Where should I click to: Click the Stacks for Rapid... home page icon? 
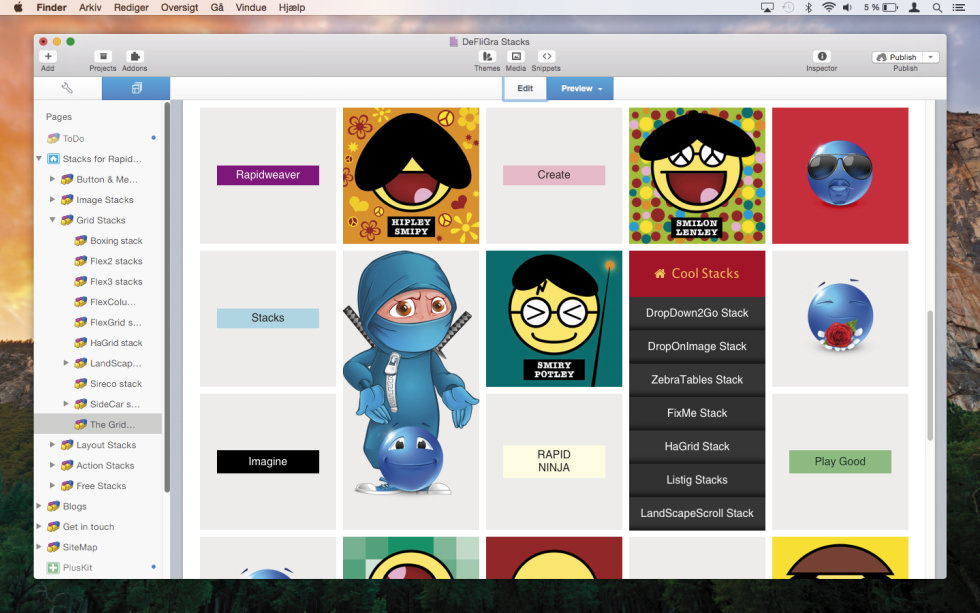click(x=53, y=159)
